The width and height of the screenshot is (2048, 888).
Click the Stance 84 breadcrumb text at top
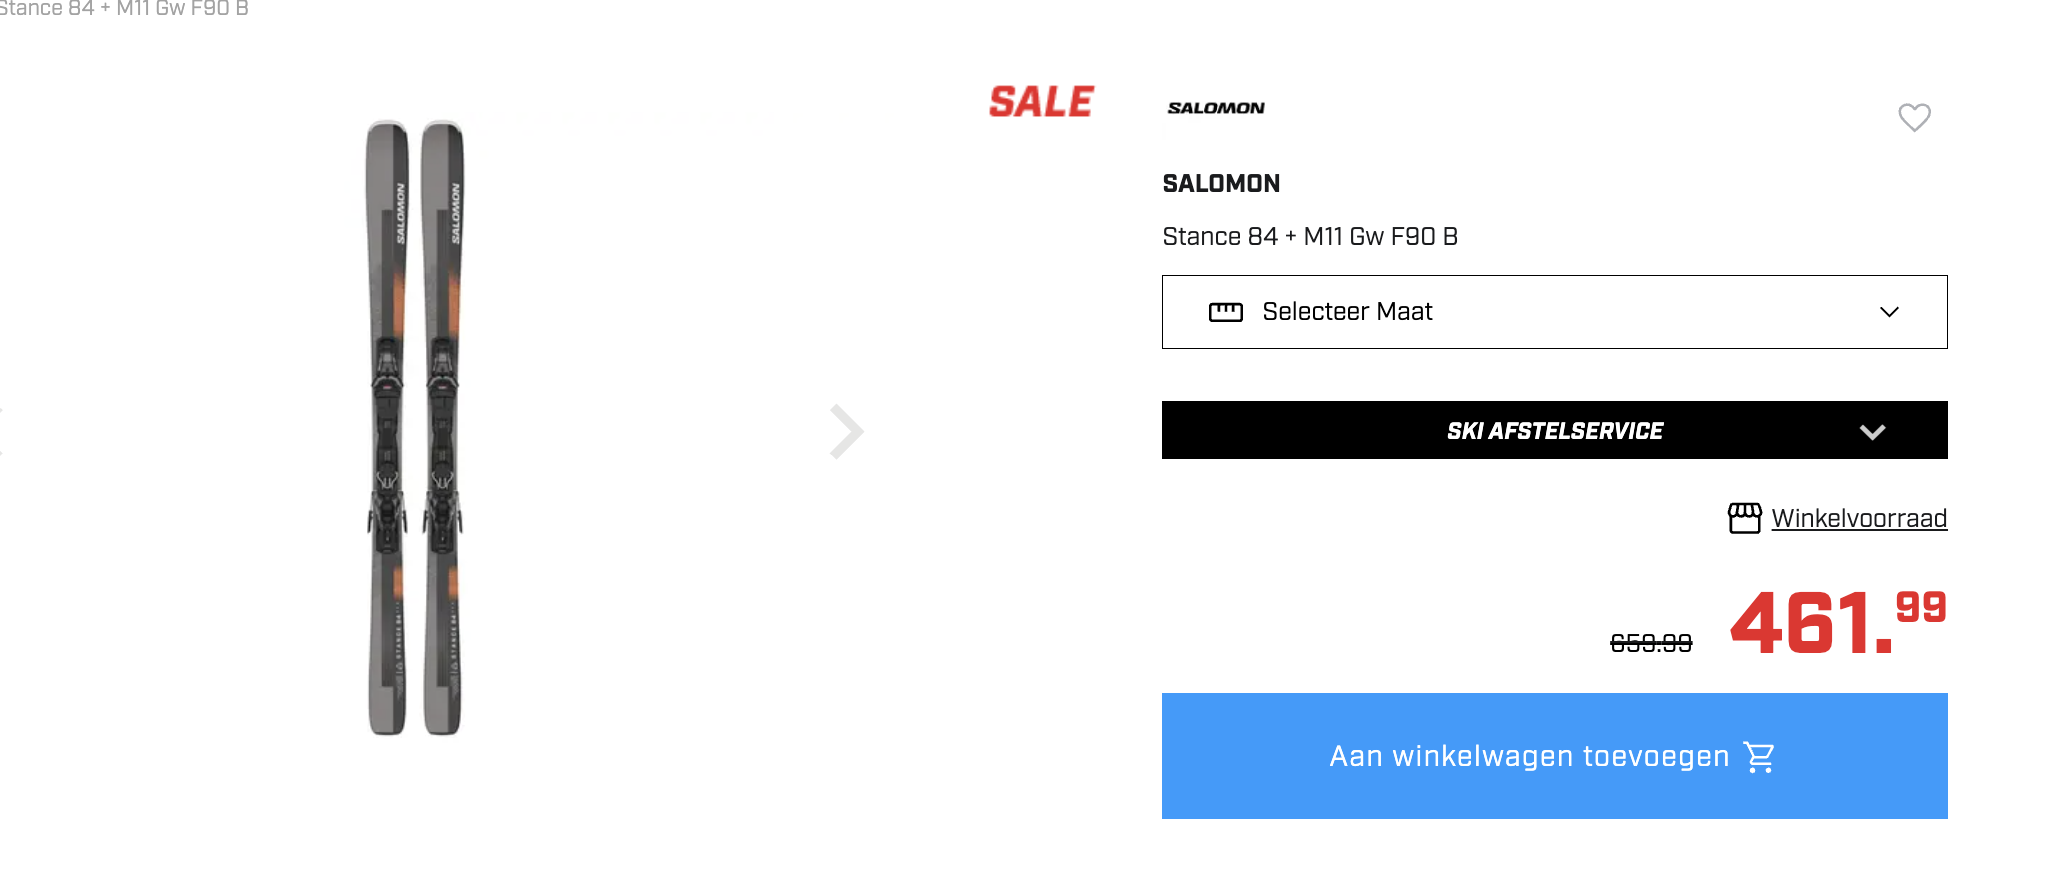124,9
